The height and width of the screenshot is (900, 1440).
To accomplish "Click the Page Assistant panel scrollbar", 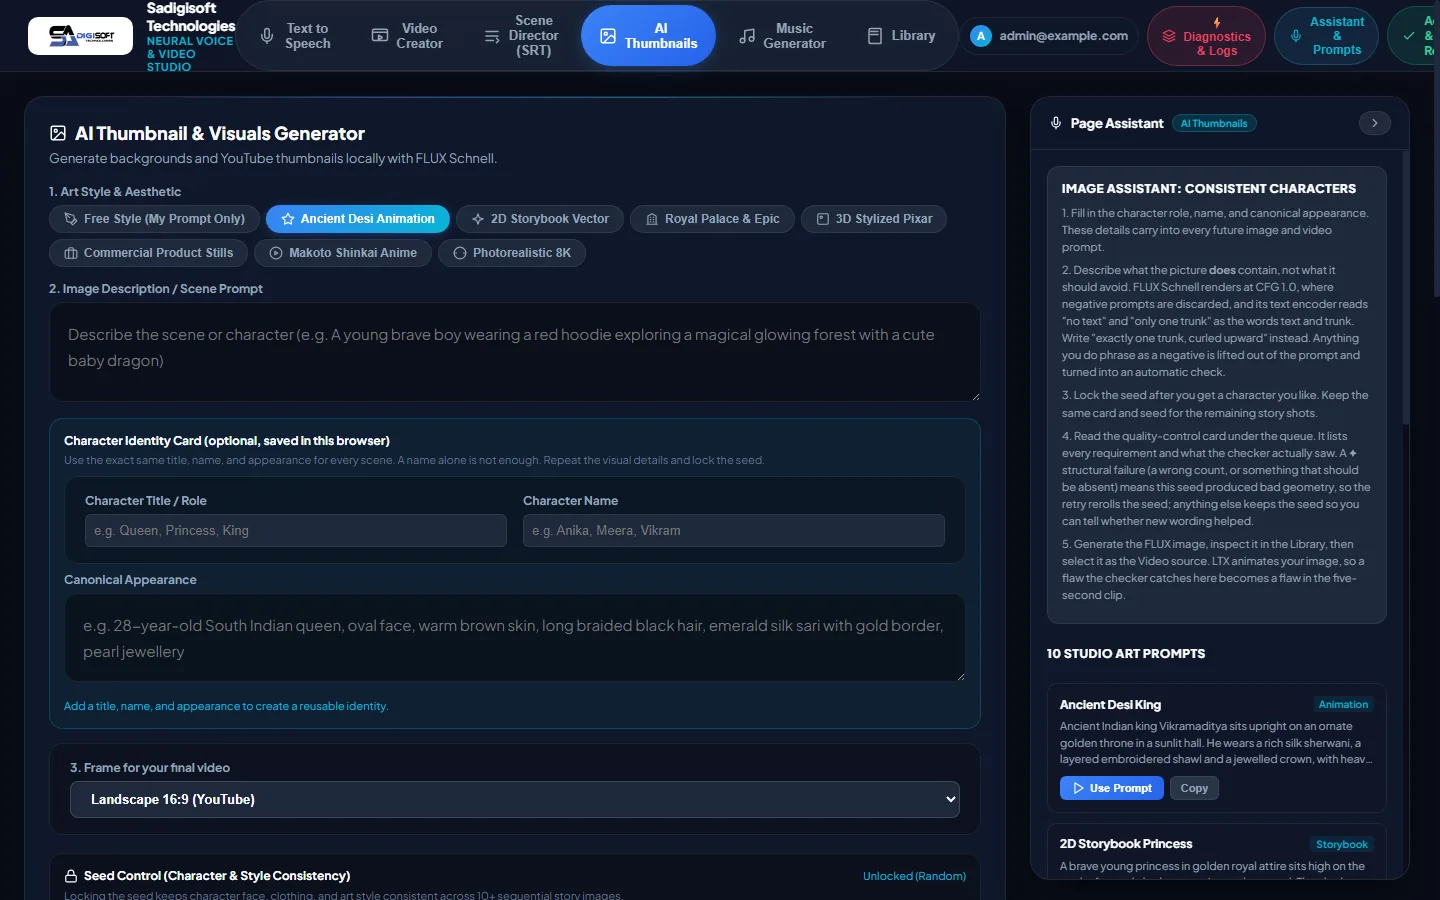I will [x=1405, y=288].
